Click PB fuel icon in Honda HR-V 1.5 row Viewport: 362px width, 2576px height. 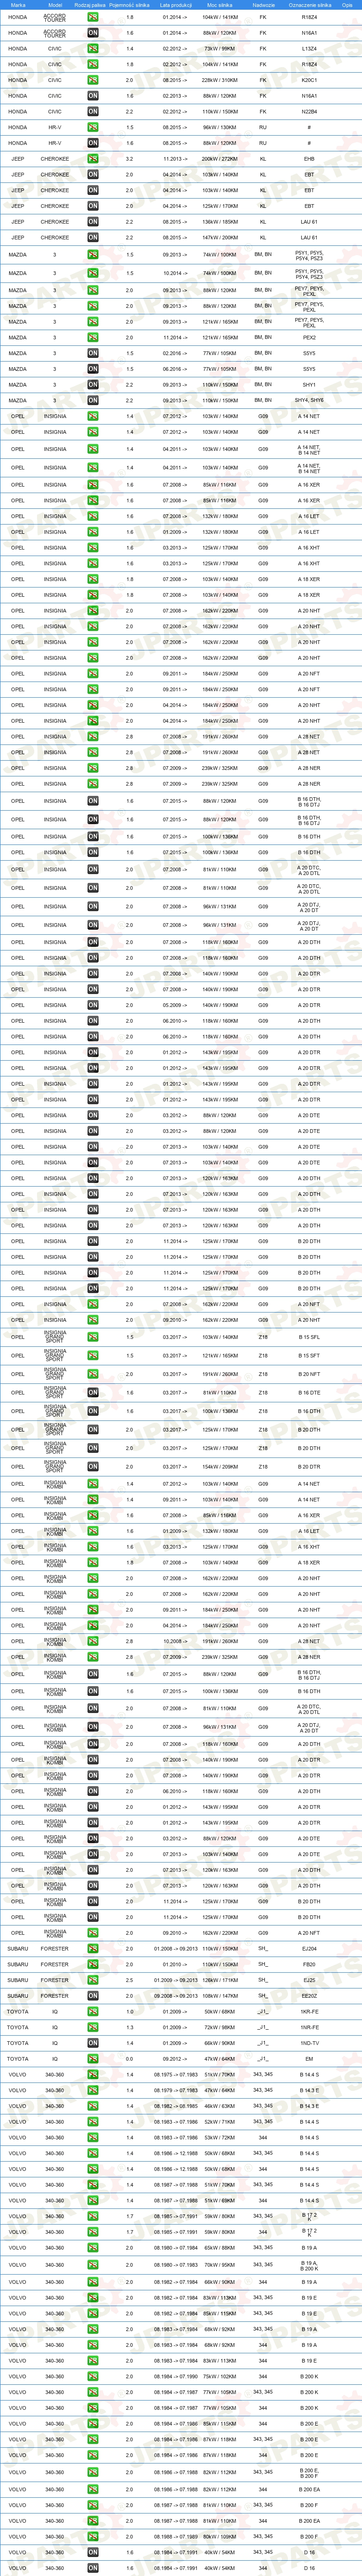[x=93, y=128]
